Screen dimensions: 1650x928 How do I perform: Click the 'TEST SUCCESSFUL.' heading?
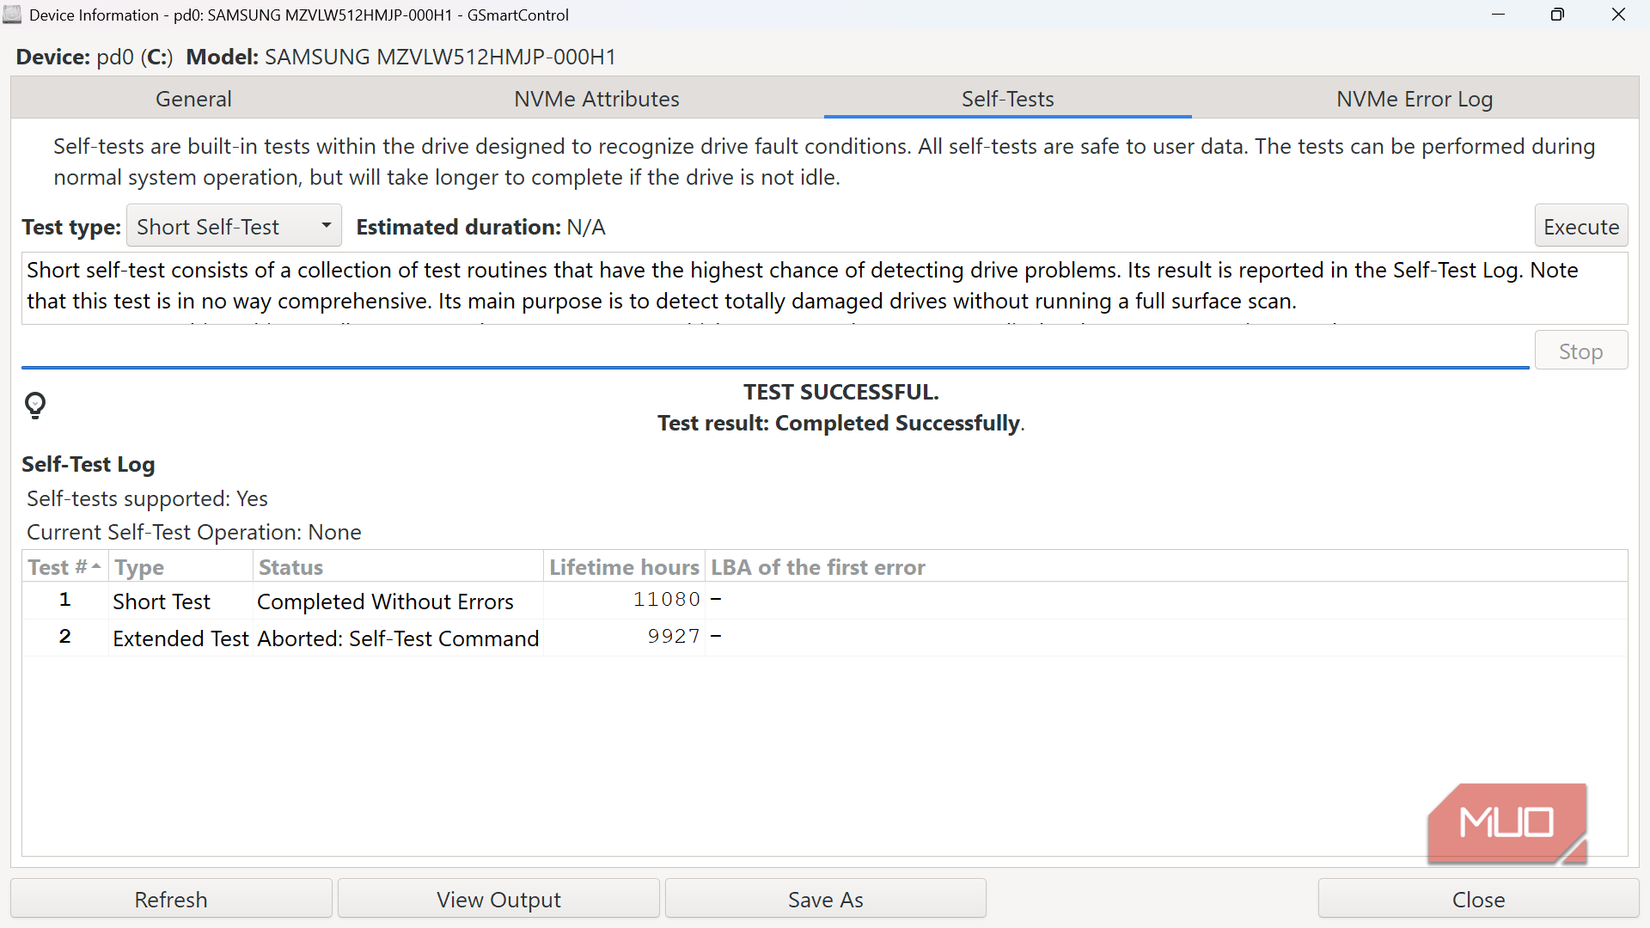coord(841,392)
